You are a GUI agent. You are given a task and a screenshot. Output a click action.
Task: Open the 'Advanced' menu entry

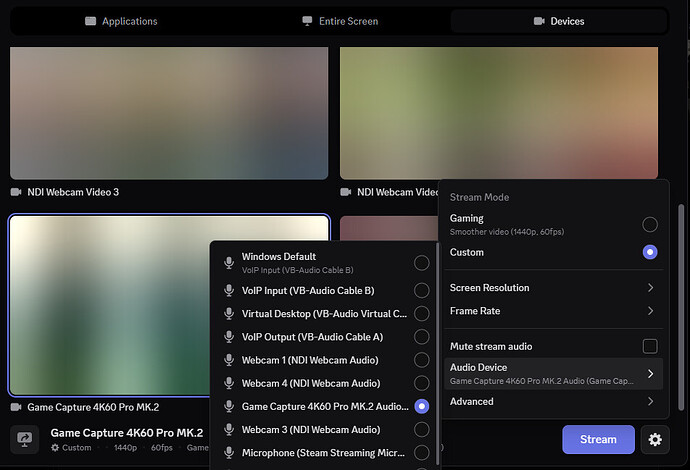coord(554,401)
